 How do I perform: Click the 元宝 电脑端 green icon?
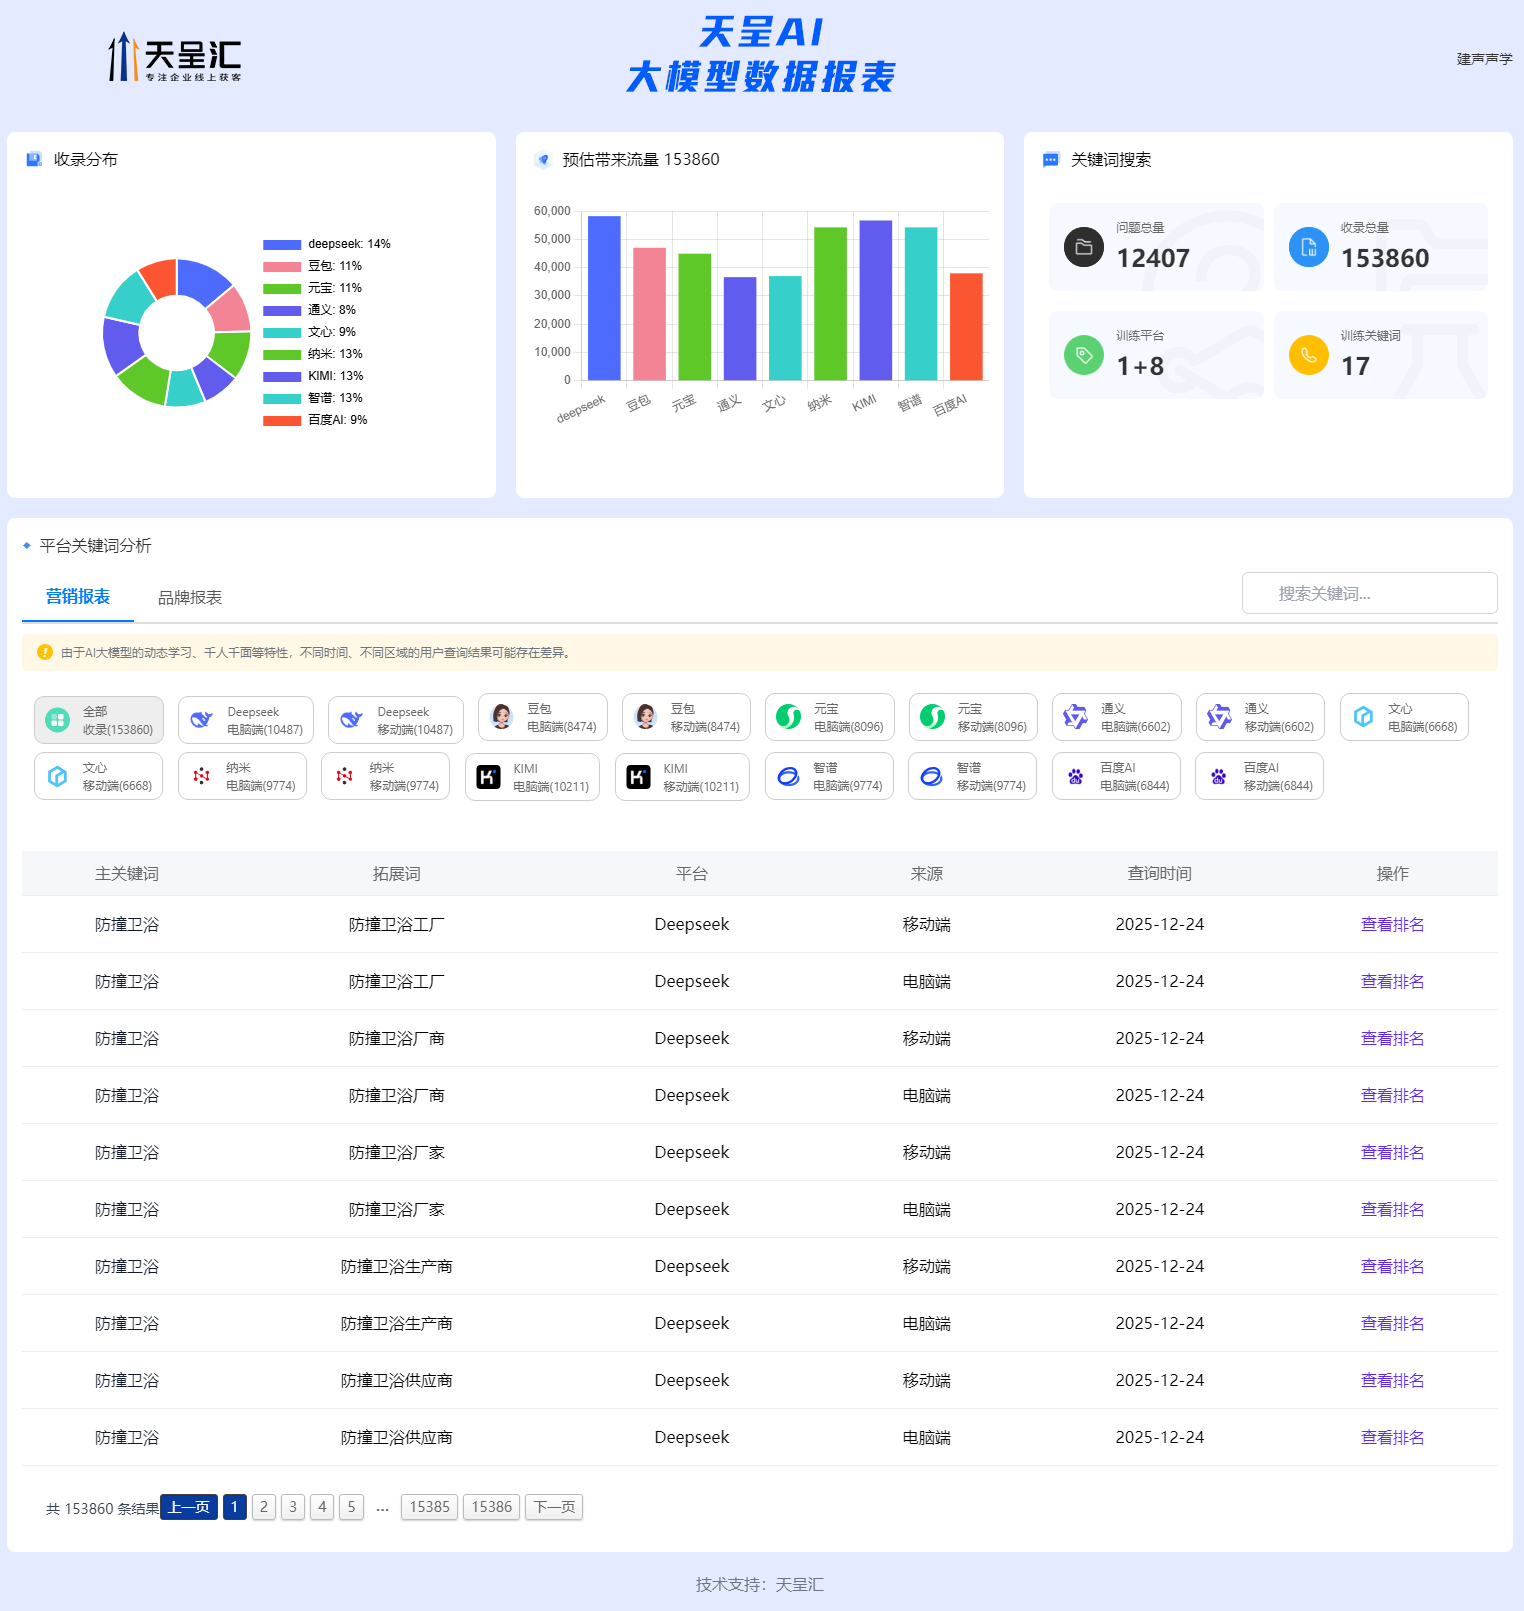[789, 717]
